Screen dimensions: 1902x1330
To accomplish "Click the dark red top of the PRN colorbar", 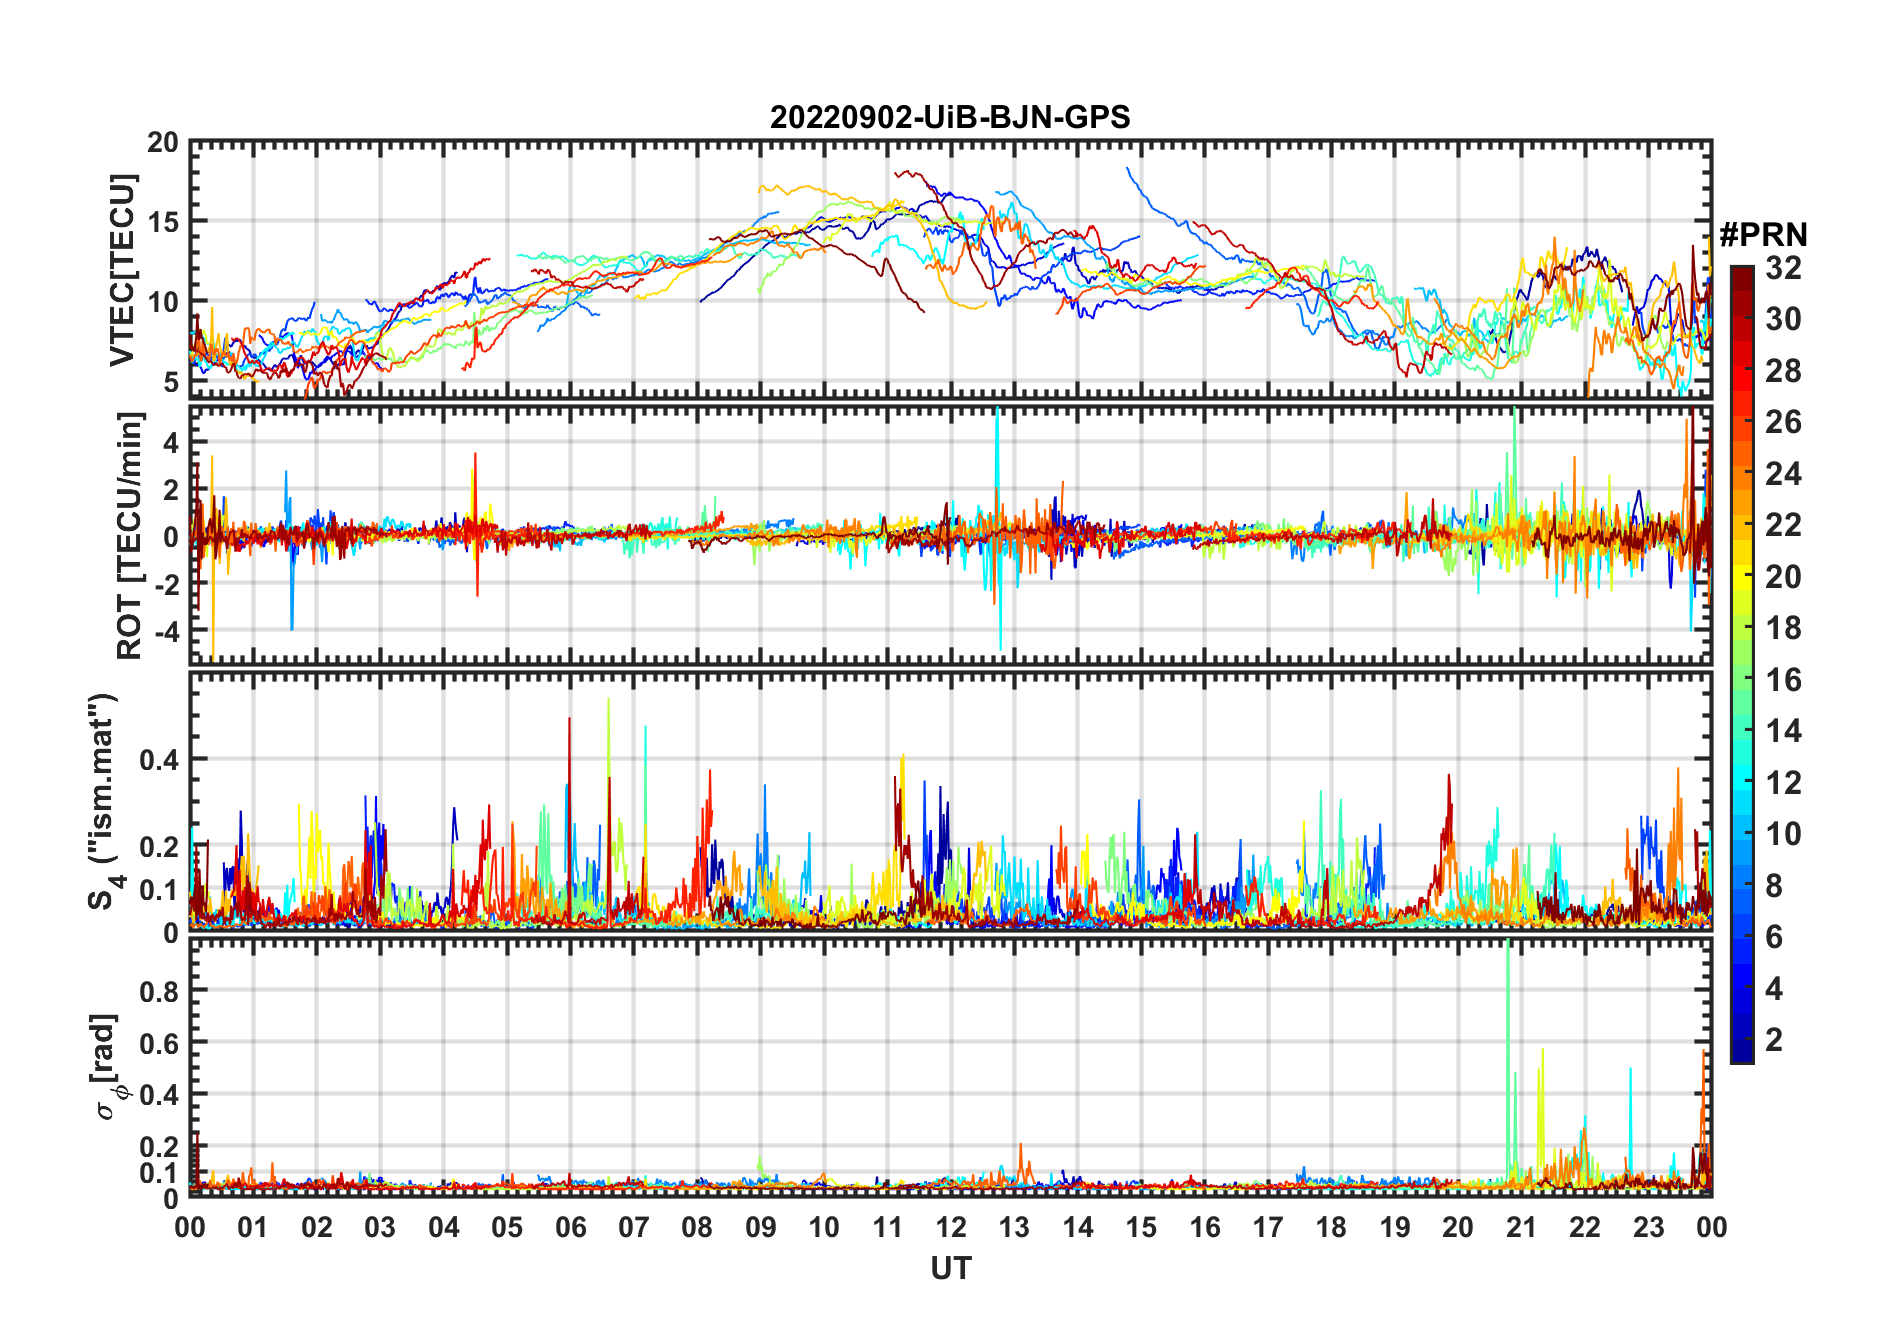I will (x=1741, y=273).
